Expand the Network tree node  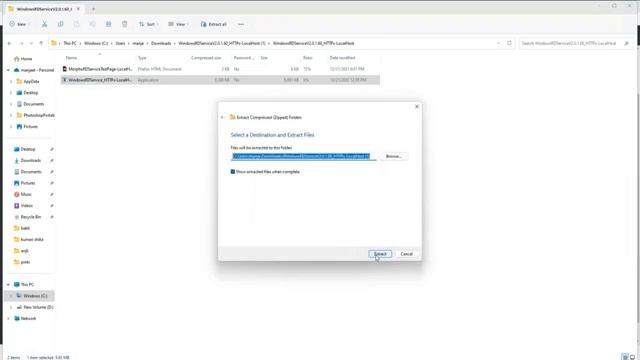point(8,318)
